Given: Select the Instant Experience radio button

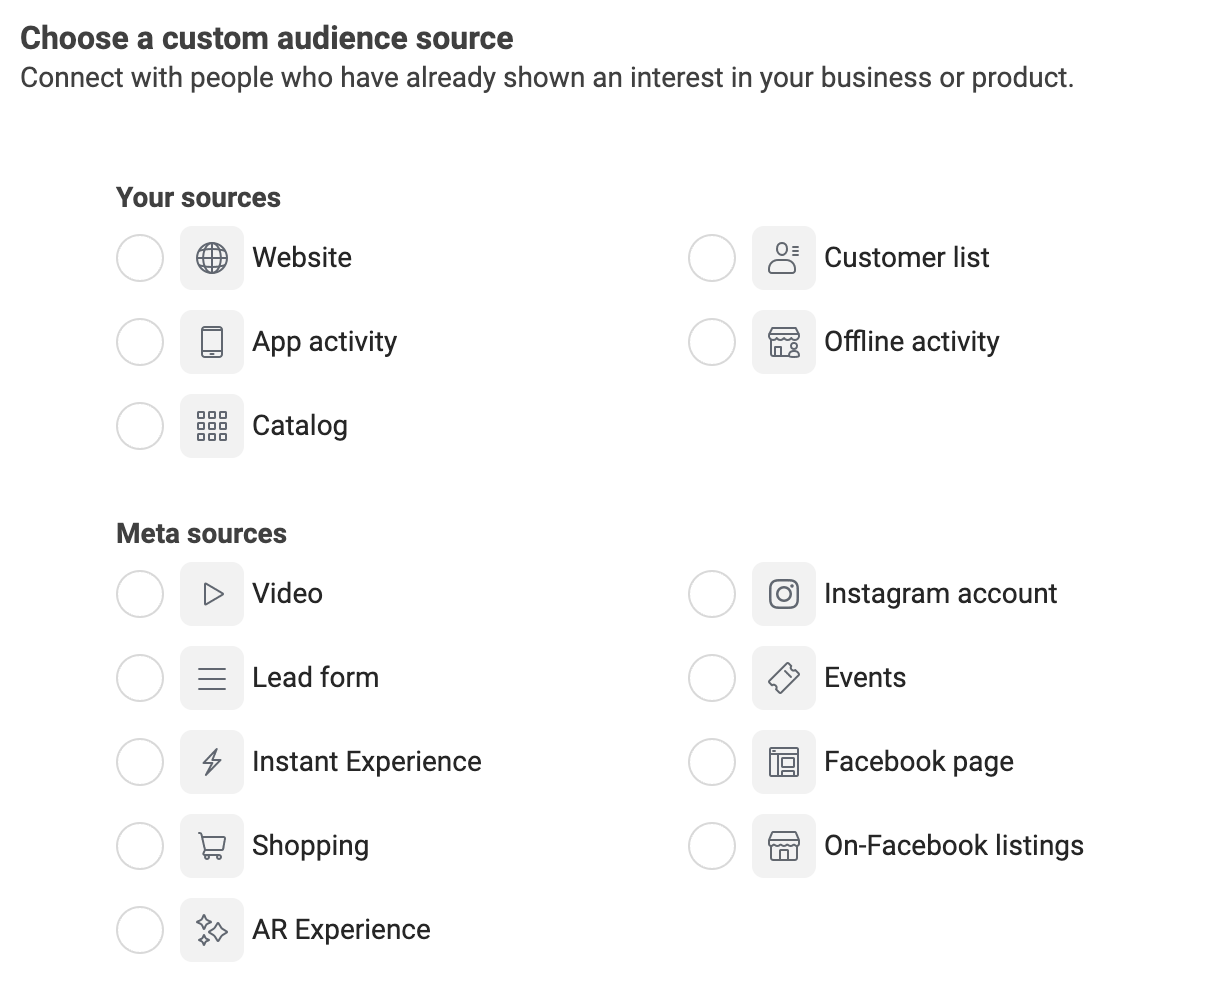Looking at the screenshot, I should 140,762.
